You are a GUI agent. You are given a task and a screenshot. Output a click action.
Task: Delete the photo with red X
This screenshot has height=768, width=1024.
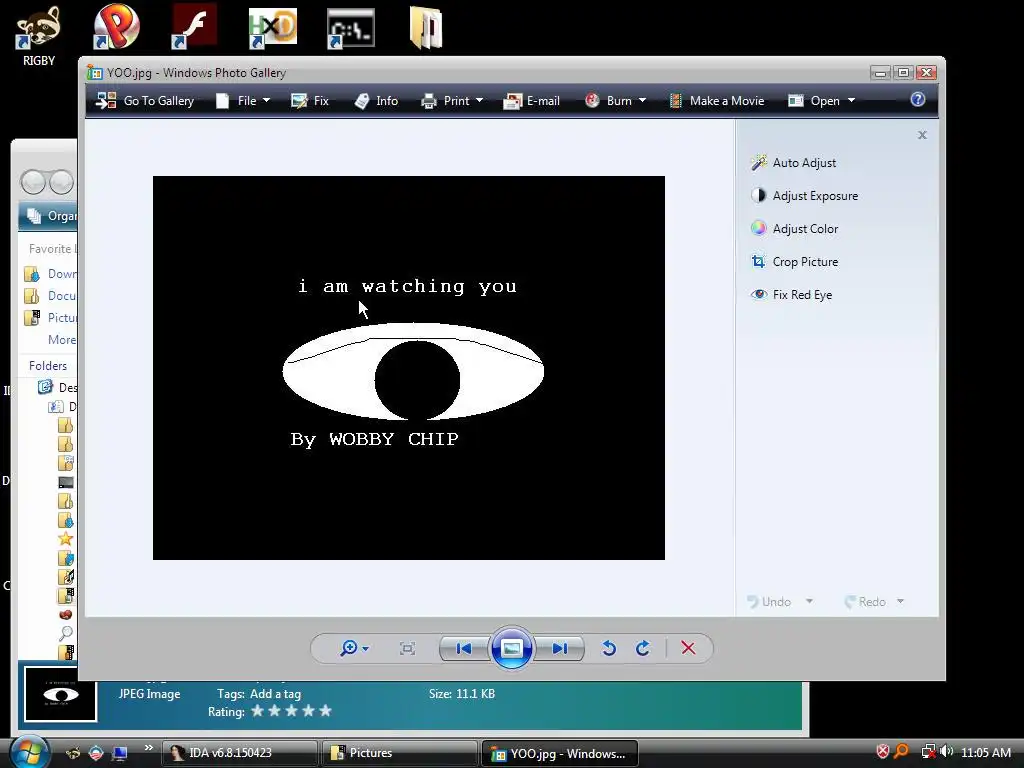688,648
